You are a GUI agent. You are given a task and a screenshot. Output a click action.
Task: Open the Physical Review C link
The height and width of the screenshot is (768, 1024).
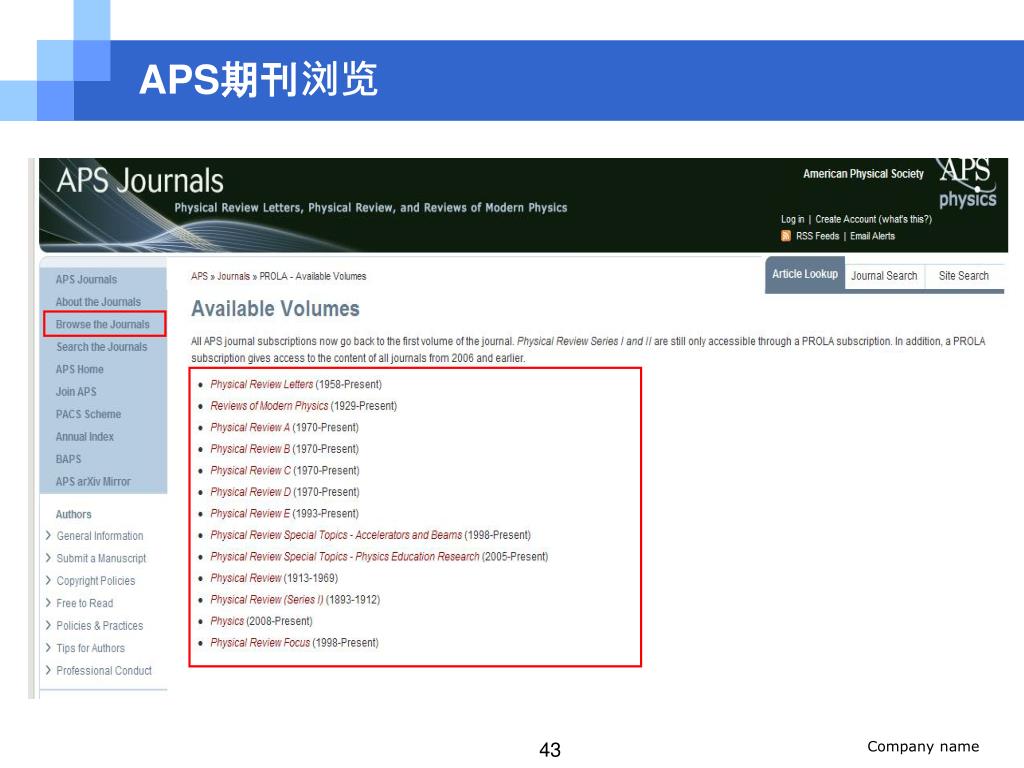(251, 471)
